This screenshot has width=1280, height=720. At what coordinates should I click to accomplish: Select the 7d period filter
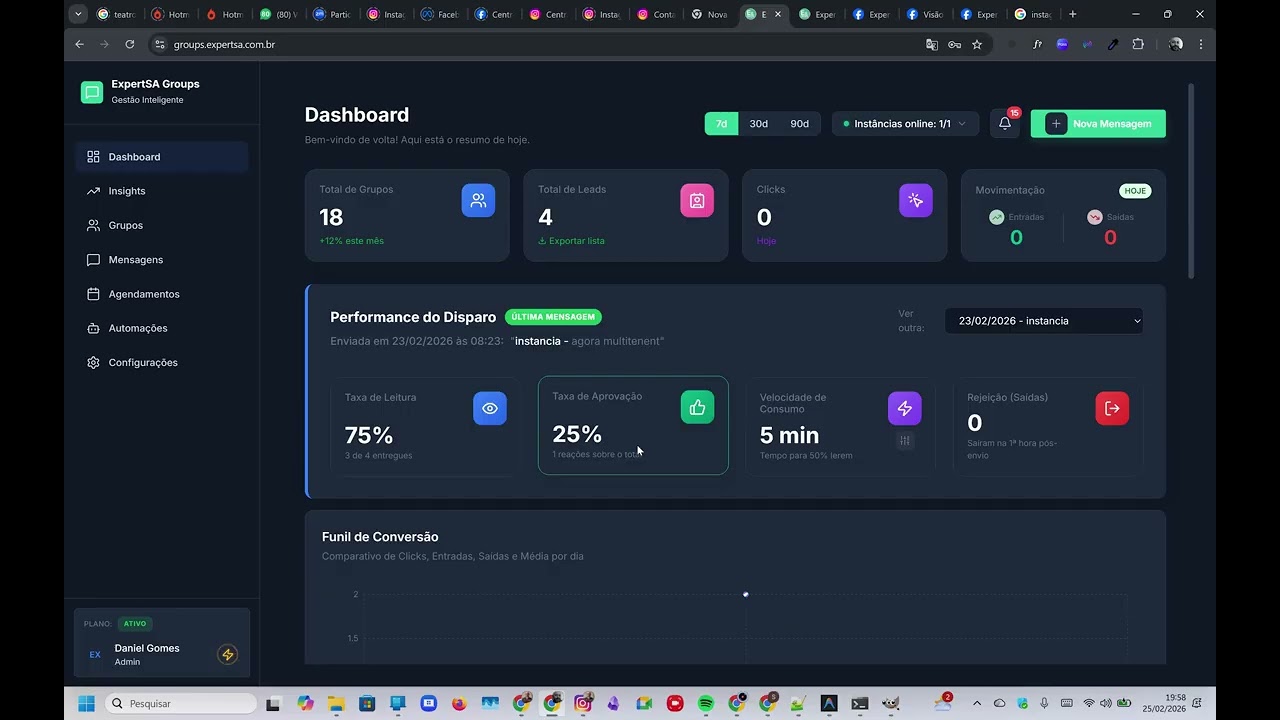(721, 124)
